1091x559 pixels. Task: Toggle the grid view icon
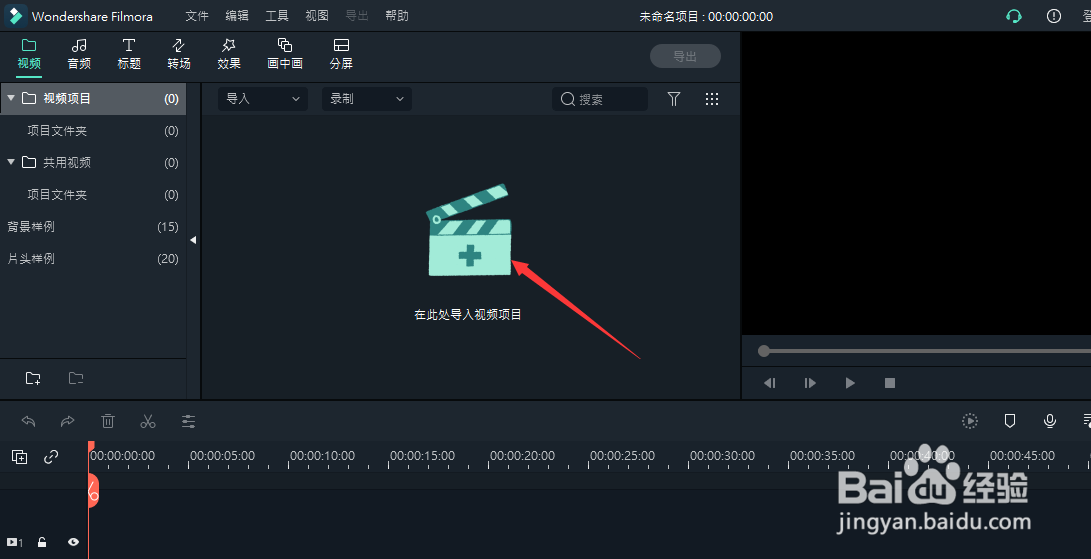pos(712,99)
